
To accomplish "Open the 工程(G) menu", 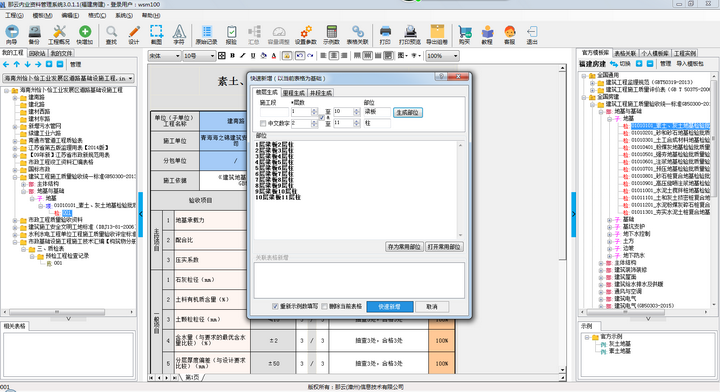I will tap(14, 15).
